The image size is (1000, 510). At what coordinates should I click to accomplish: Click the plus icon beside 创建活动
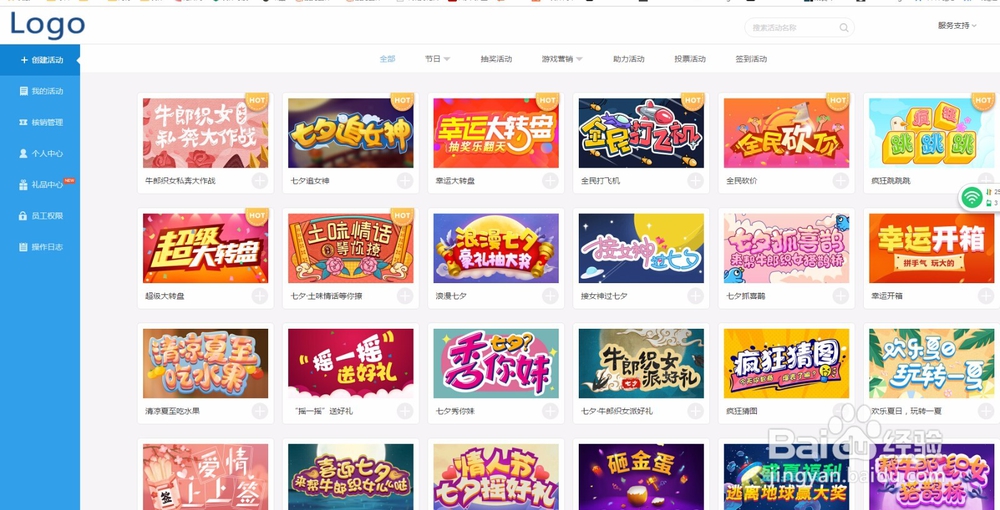pos(24,60)
